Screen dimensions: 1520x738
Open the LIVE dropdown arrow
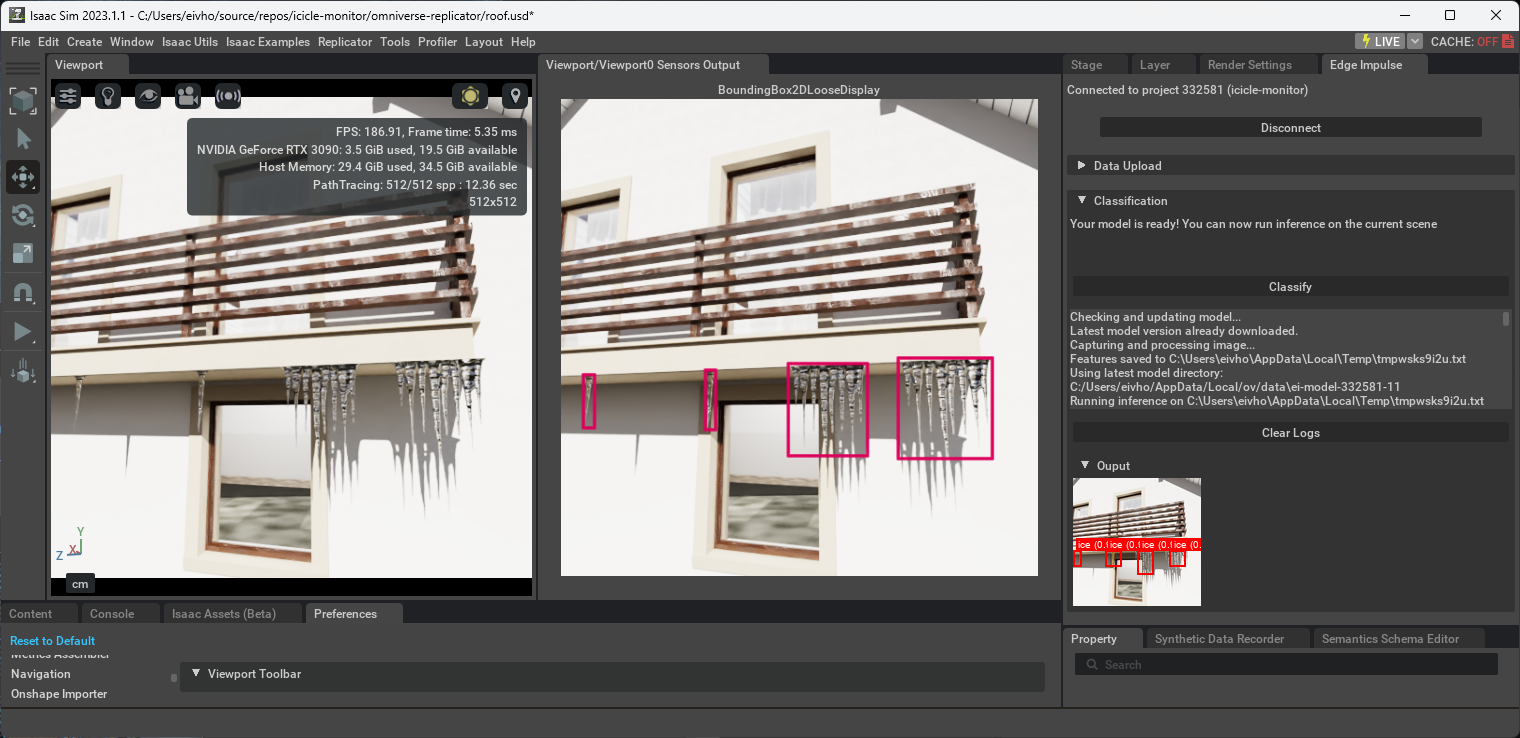click(1415, 41)
